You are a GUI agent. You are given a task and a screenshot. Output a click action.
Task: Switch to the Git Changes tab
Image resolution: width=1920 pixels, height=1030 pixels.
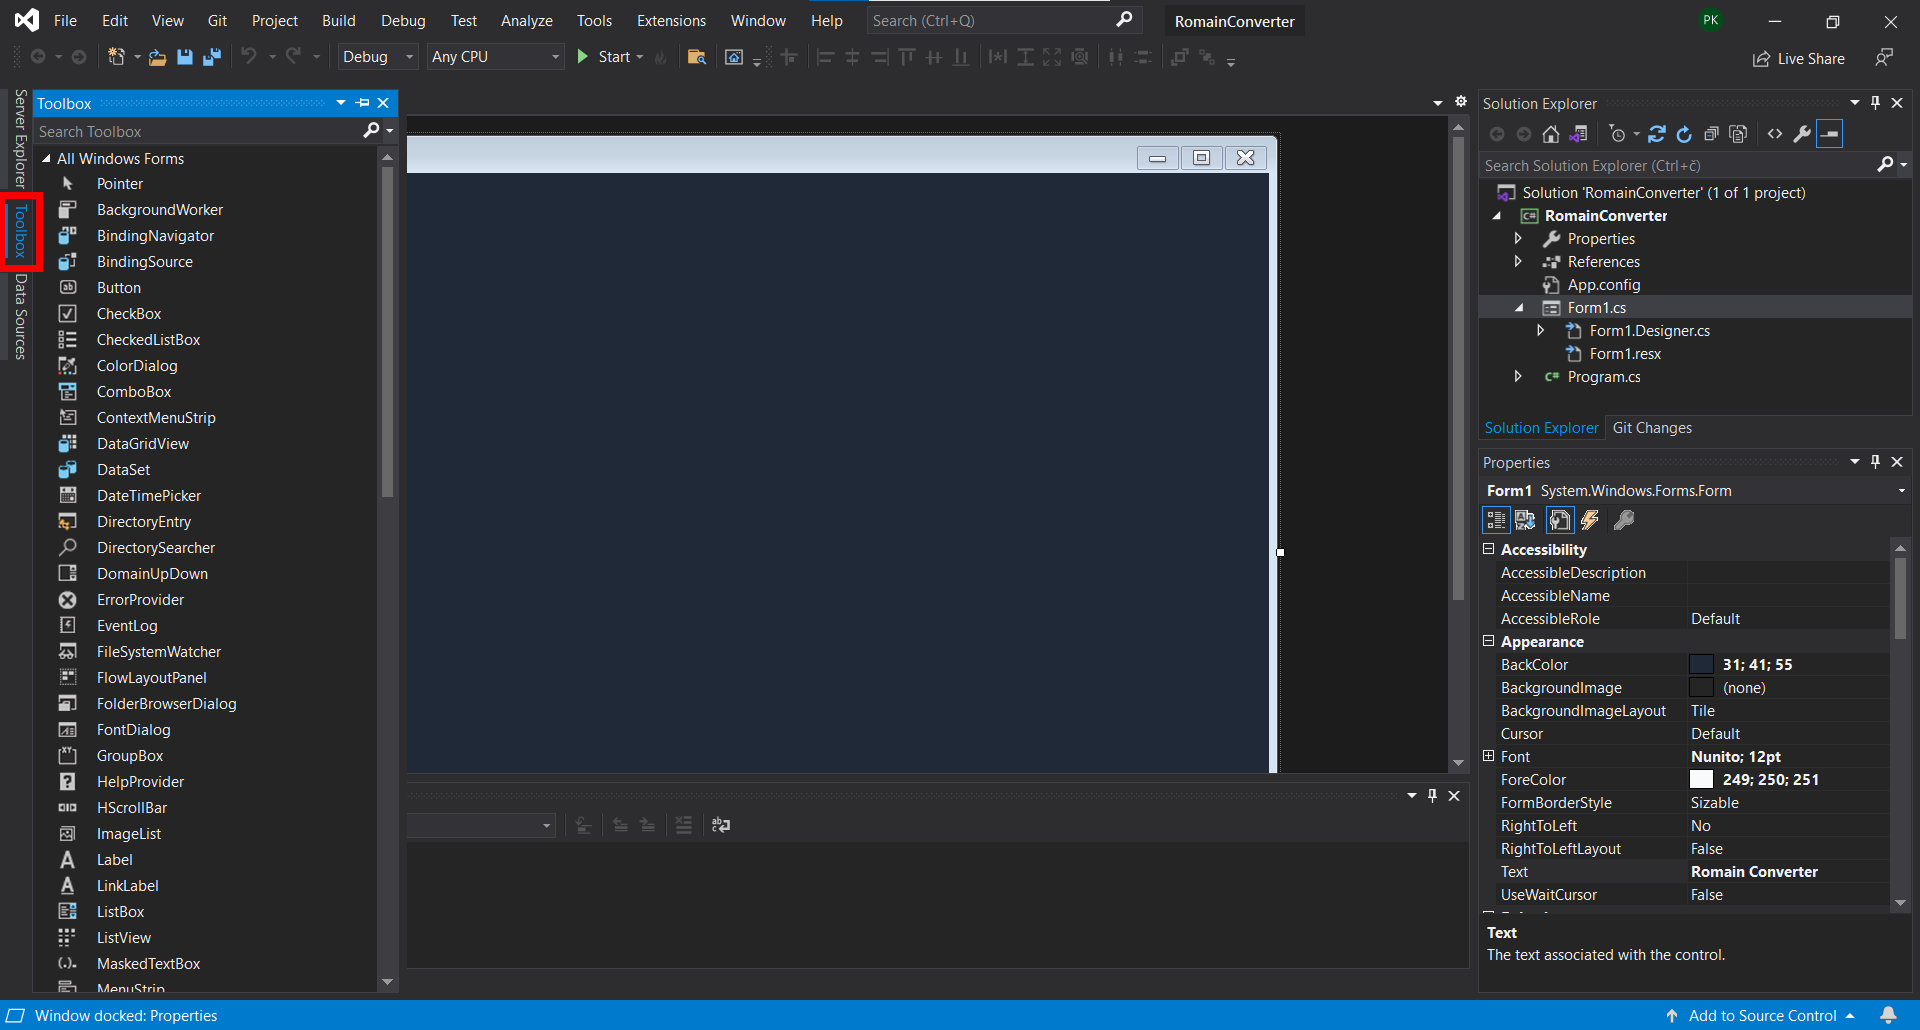point(1652,428)
